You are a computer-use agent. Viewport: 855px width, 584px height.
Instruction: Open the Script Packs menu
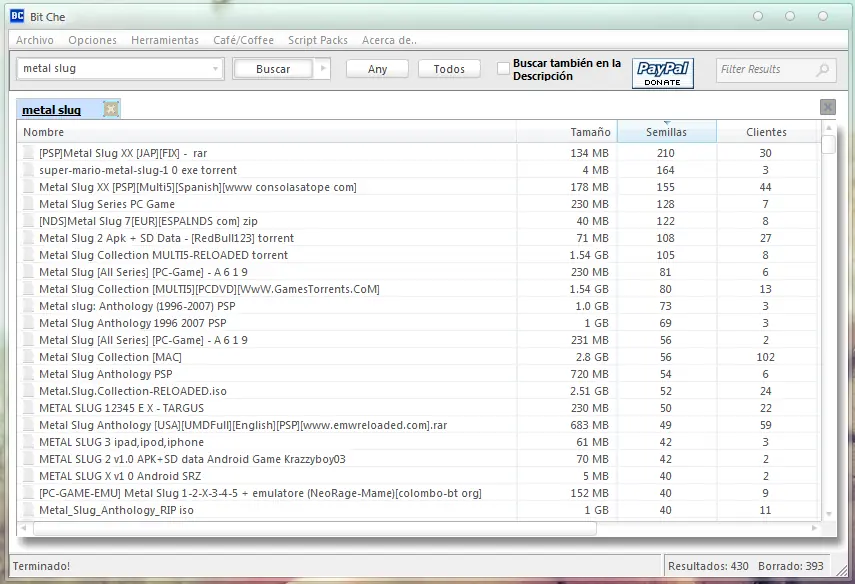point(318,40)
